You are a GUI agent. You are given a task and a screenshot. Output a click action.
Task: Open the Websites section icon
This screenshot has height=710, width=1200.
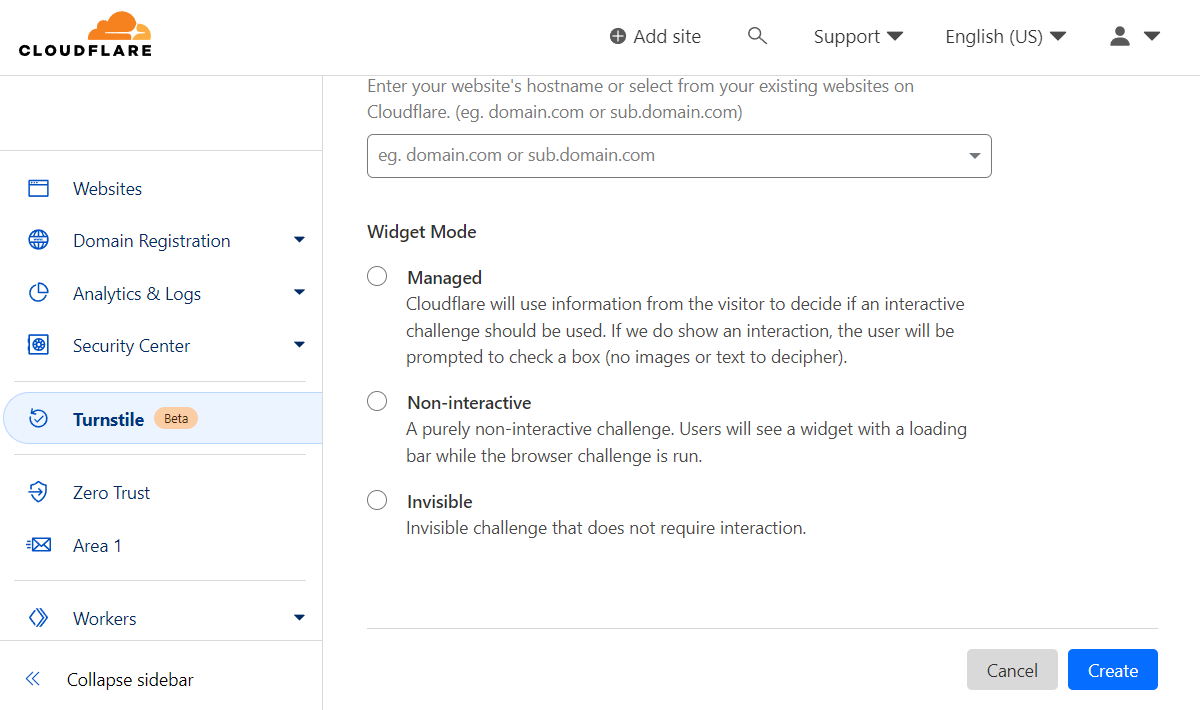pos(38,188)
